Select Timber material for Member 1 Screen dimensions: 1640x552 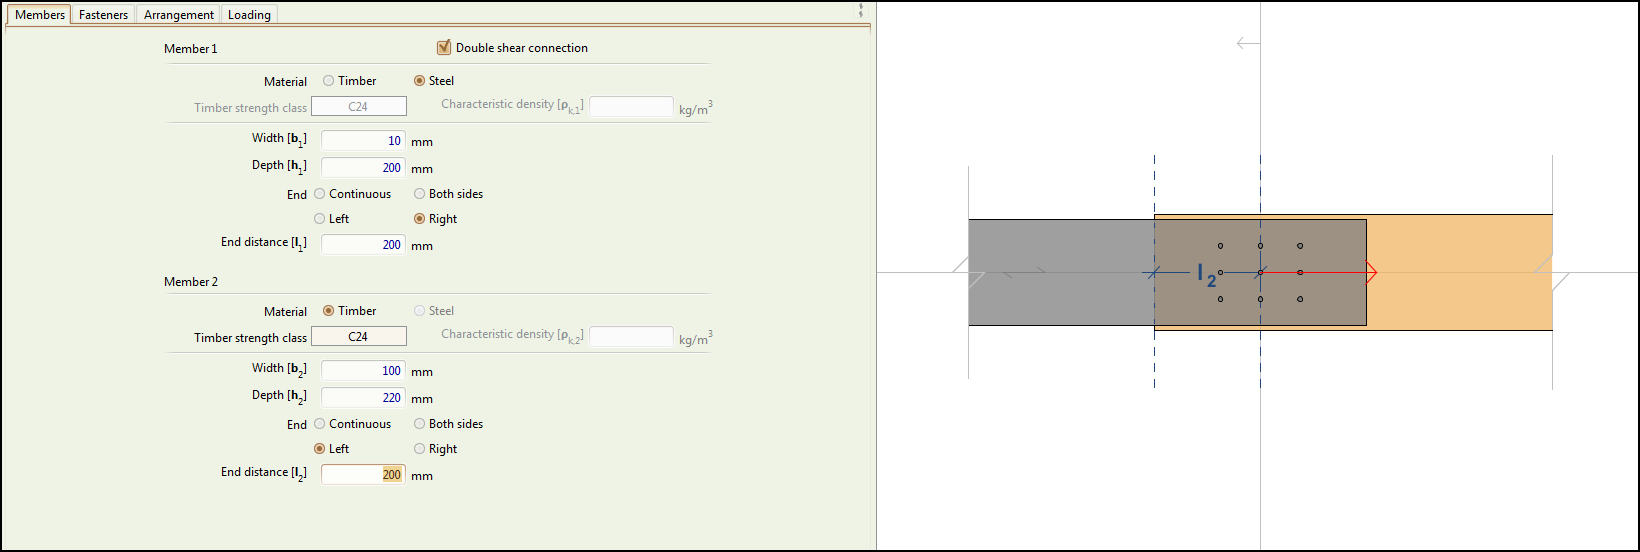[328, 81]
